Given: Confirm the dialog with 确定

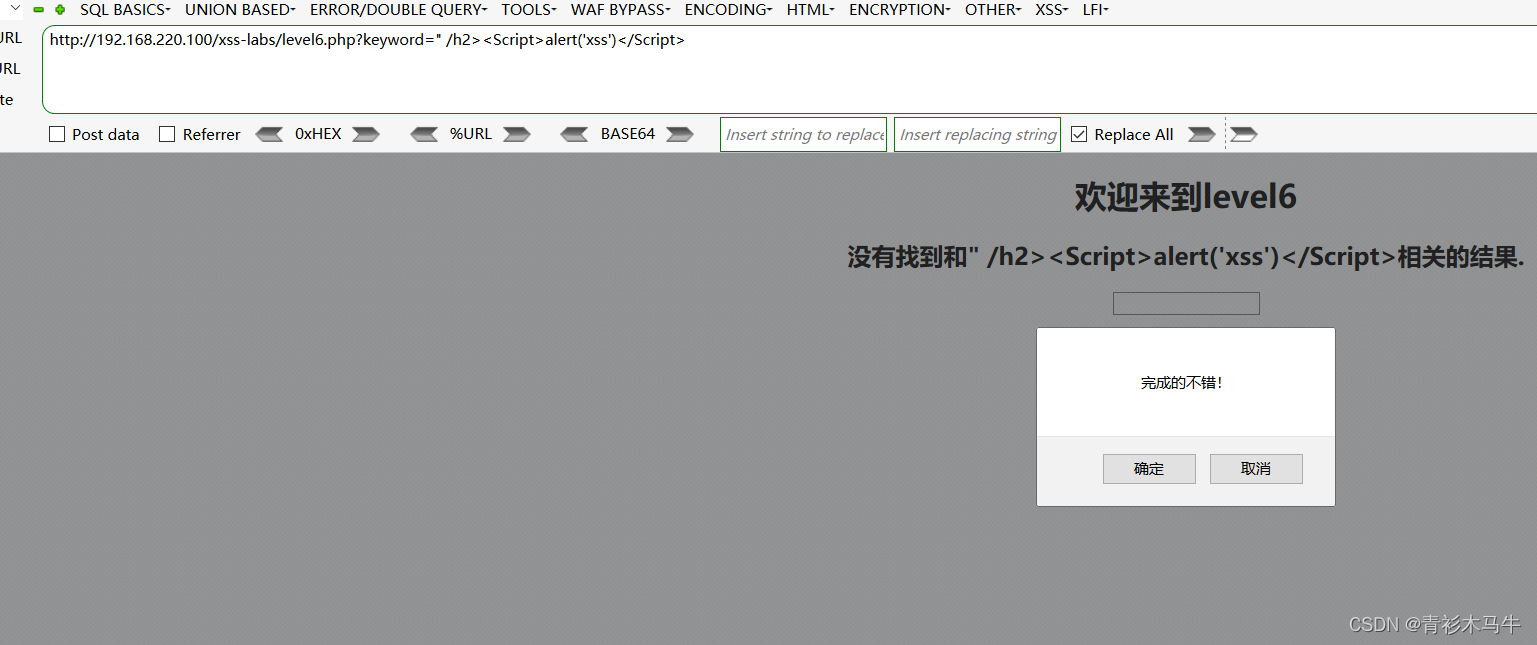Looking at the screenshot, I should pos(1149,469).
